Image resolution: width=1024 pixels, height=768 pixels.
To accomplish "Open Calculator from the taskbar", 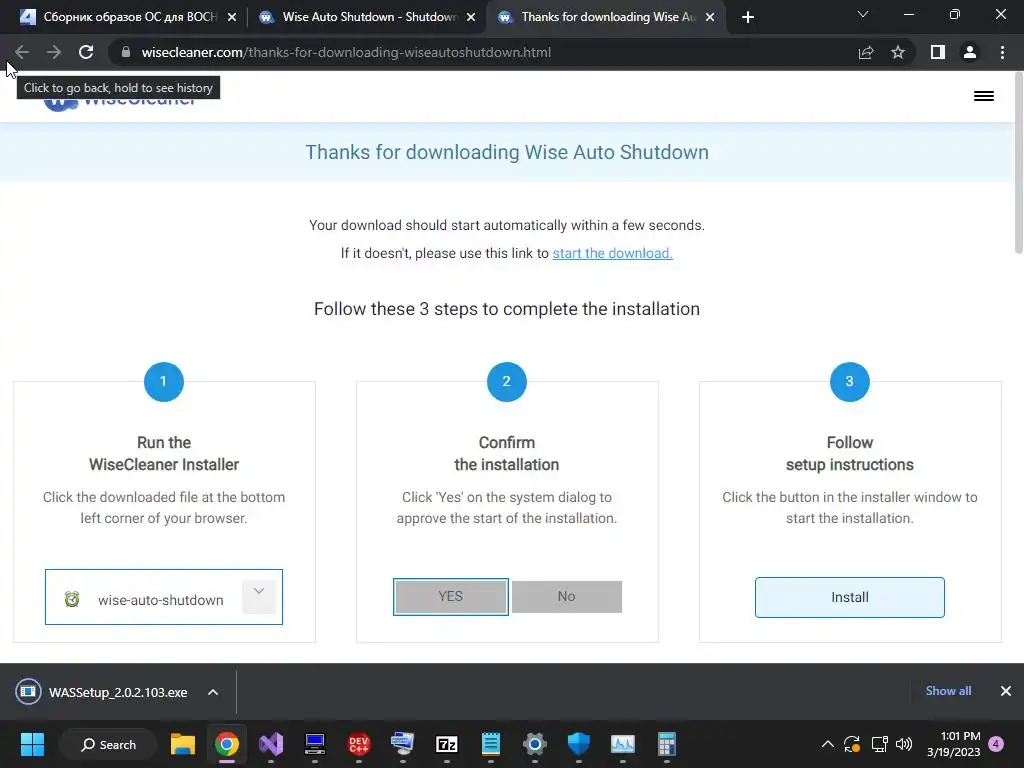I will (x=666, y=744).
